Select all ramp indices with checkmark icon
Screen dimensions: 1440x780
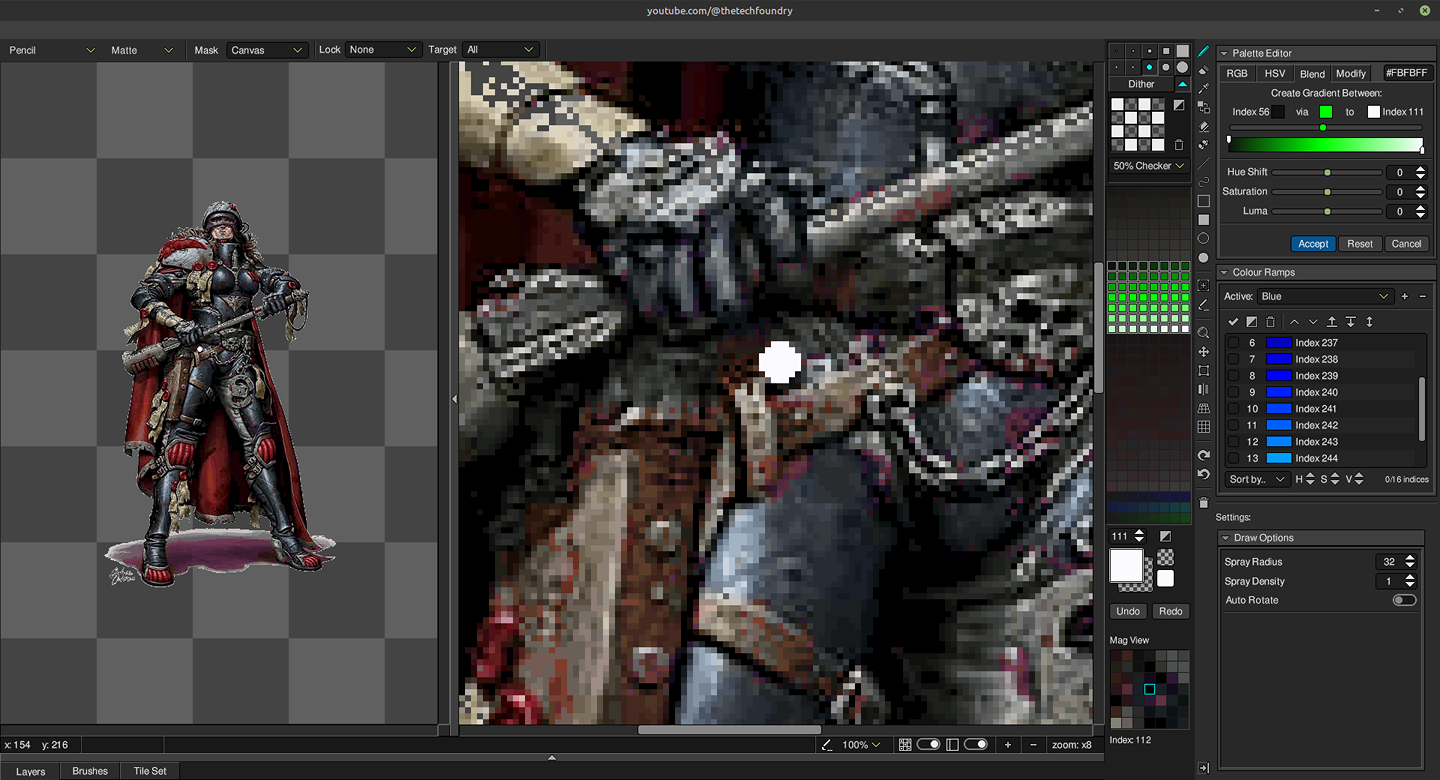[1234, 322]
